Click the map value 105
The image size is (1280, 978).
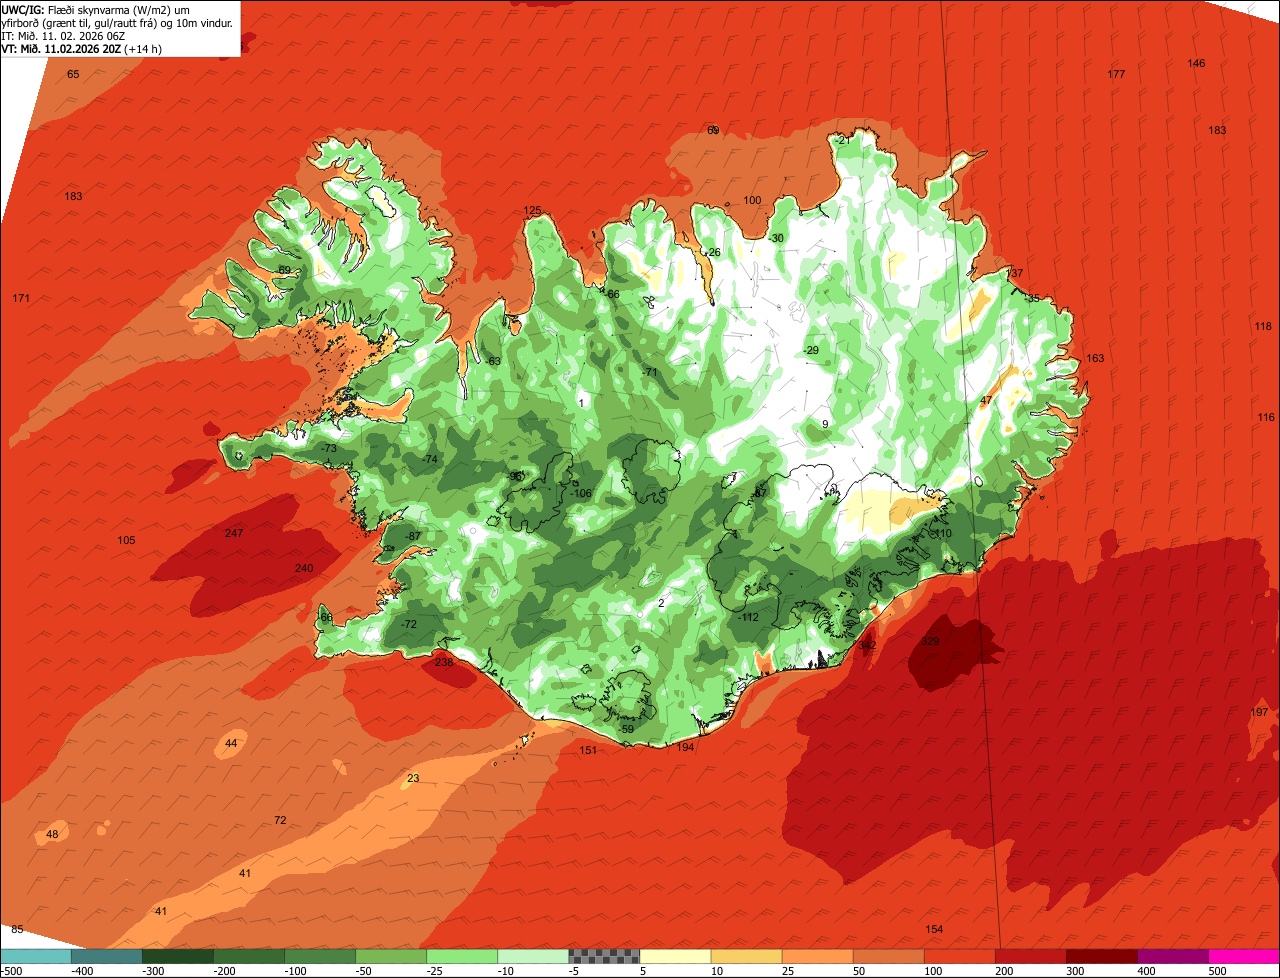pos(126,540)
